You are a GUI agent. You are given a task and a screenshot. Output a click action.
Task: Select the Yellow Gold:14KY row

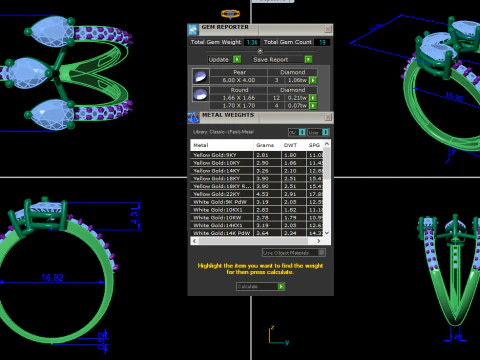(257, 171)
